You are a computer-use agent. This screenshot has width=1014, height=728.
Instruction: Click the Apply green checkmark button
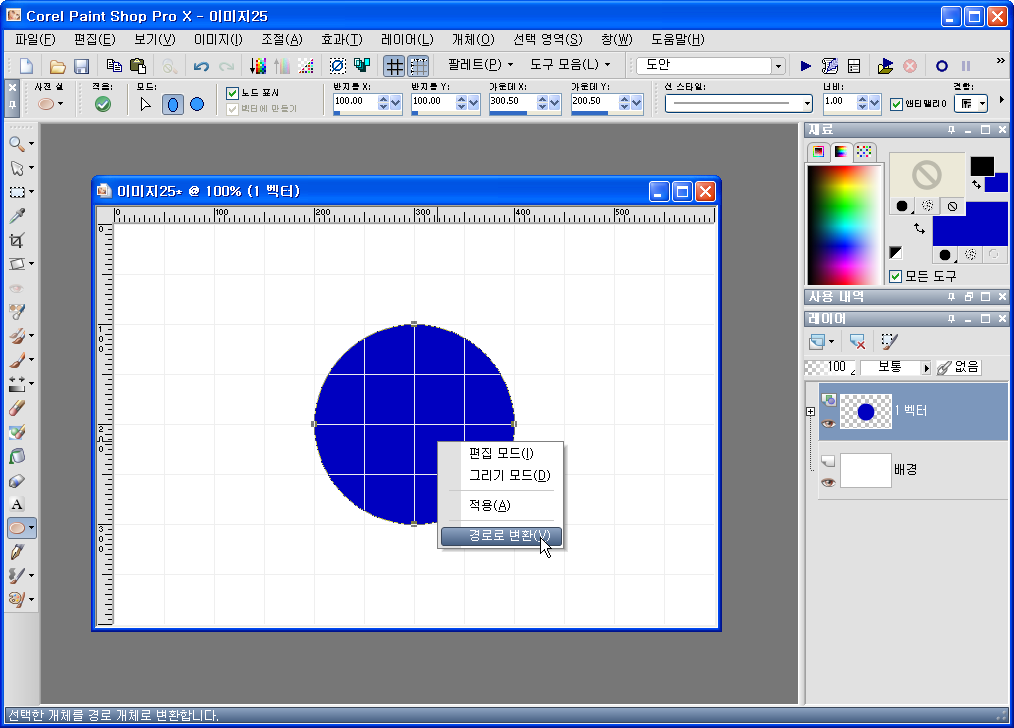(102, 104)
